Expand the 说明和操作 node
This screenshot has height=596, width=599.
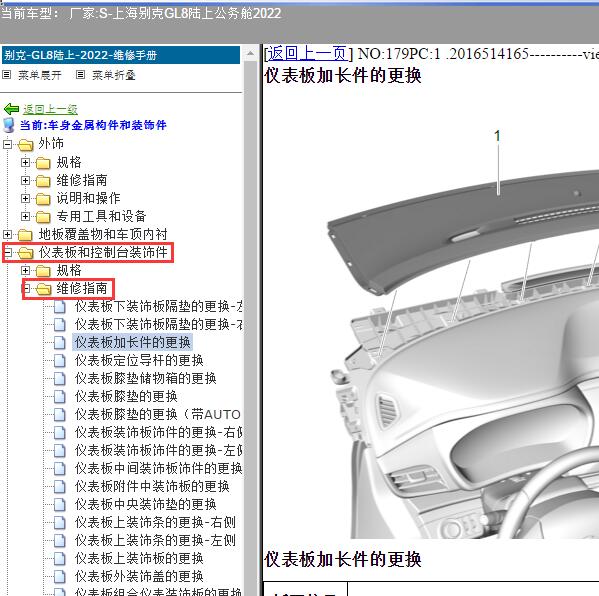(x=25, y=198)
